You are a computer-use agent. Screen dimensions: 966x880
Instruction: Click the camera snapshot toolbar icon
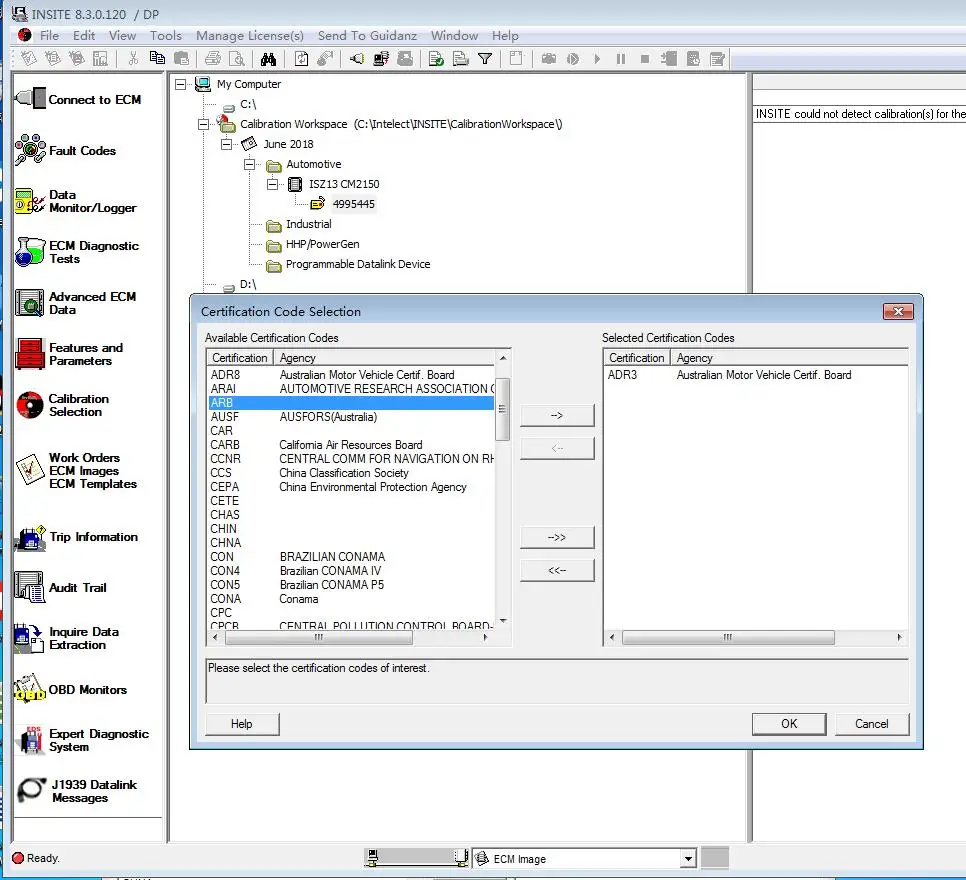pyautogui.click(x=548, y=59)
